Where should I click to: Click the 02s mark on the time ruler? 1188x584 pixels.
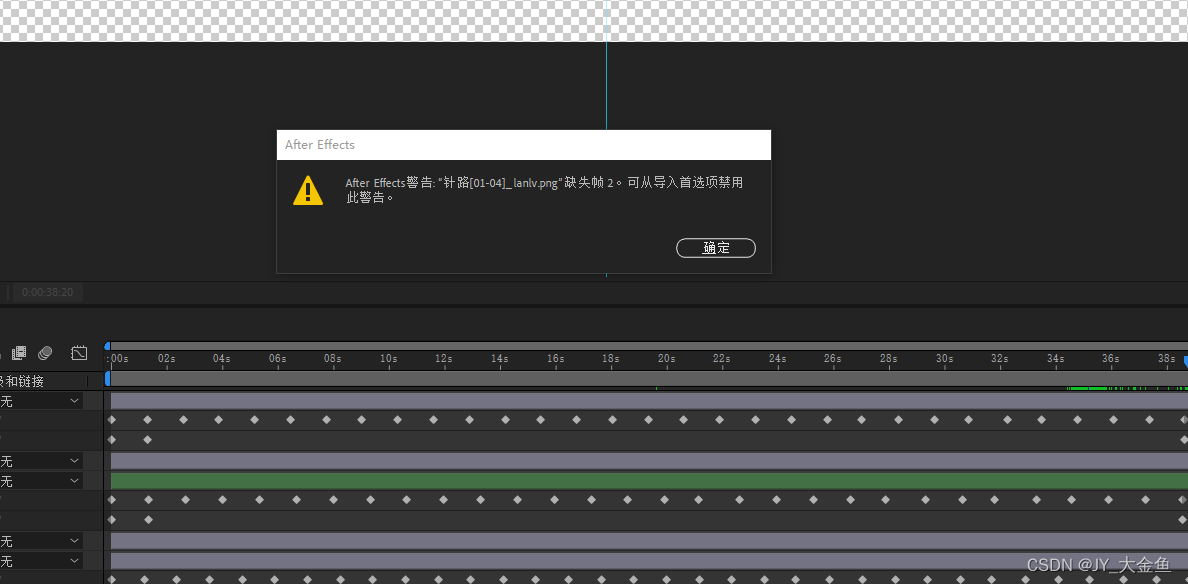click(x=166, y=358)
